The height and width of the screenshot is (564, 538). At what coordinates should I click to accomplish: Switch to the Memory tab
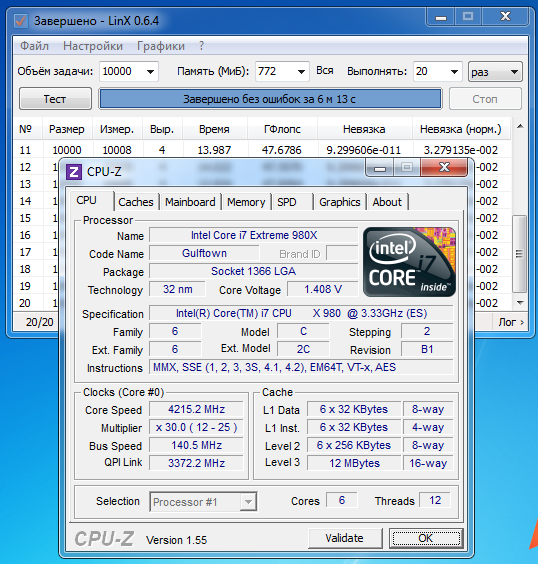pos(246,202)
